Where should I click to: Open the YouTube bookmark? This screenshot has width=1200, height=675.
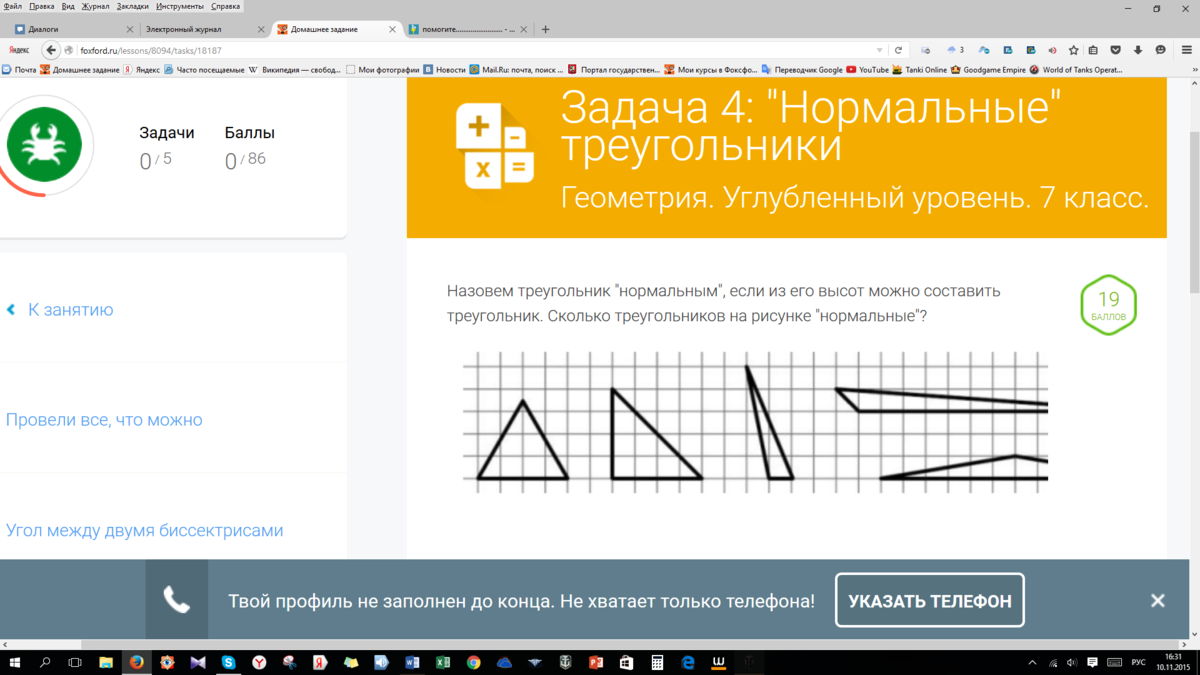(867, 70)
